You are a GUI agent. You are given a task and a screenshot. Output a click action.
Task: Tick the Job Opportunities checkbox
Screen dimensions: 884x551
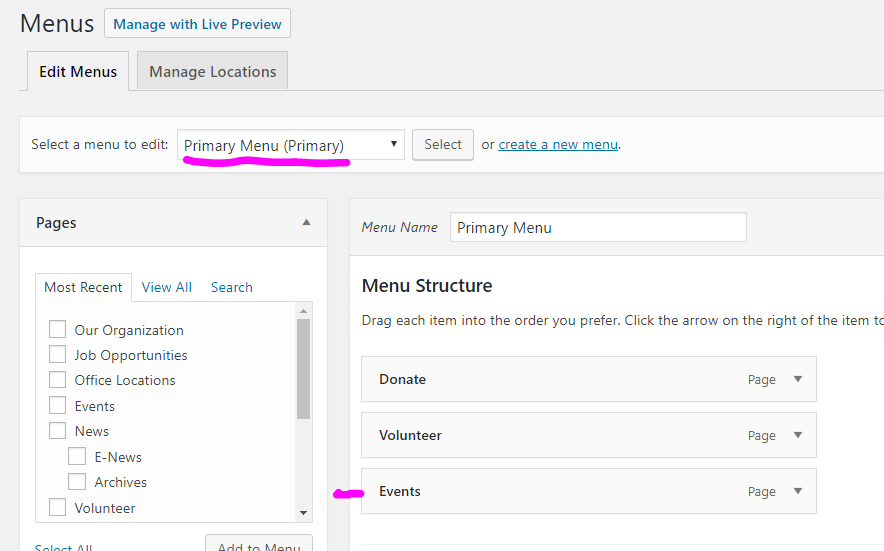57,354
